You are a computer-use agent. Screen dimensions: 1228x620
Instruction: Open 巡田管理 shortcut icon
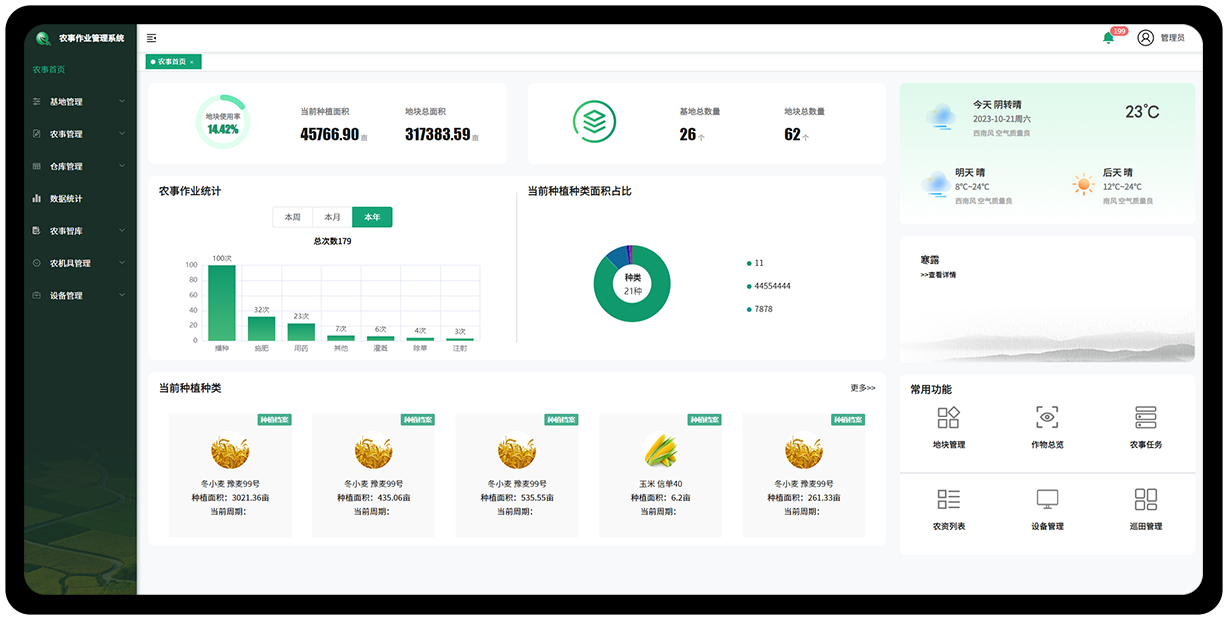1146,499
